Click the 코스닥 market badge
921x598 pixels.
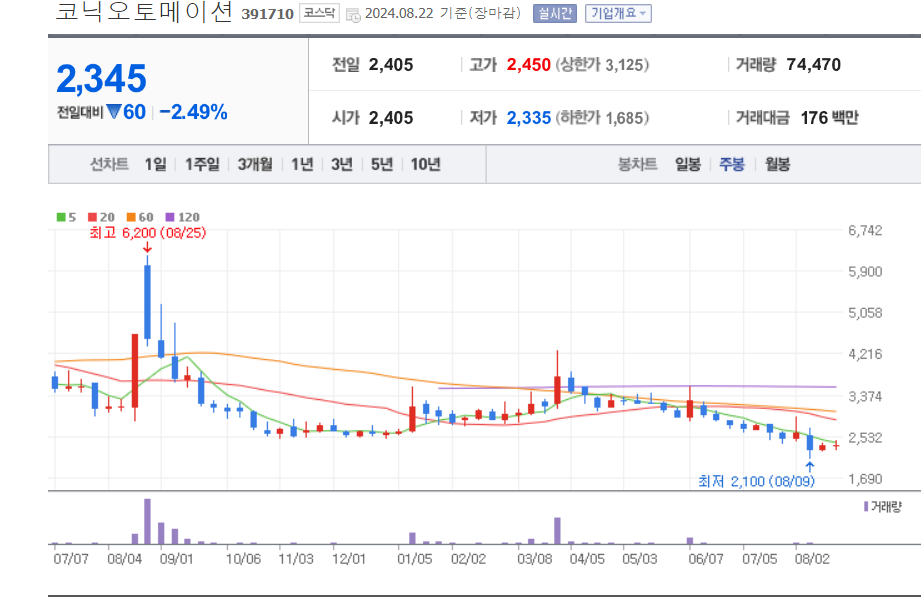click(x=318, y=13)
